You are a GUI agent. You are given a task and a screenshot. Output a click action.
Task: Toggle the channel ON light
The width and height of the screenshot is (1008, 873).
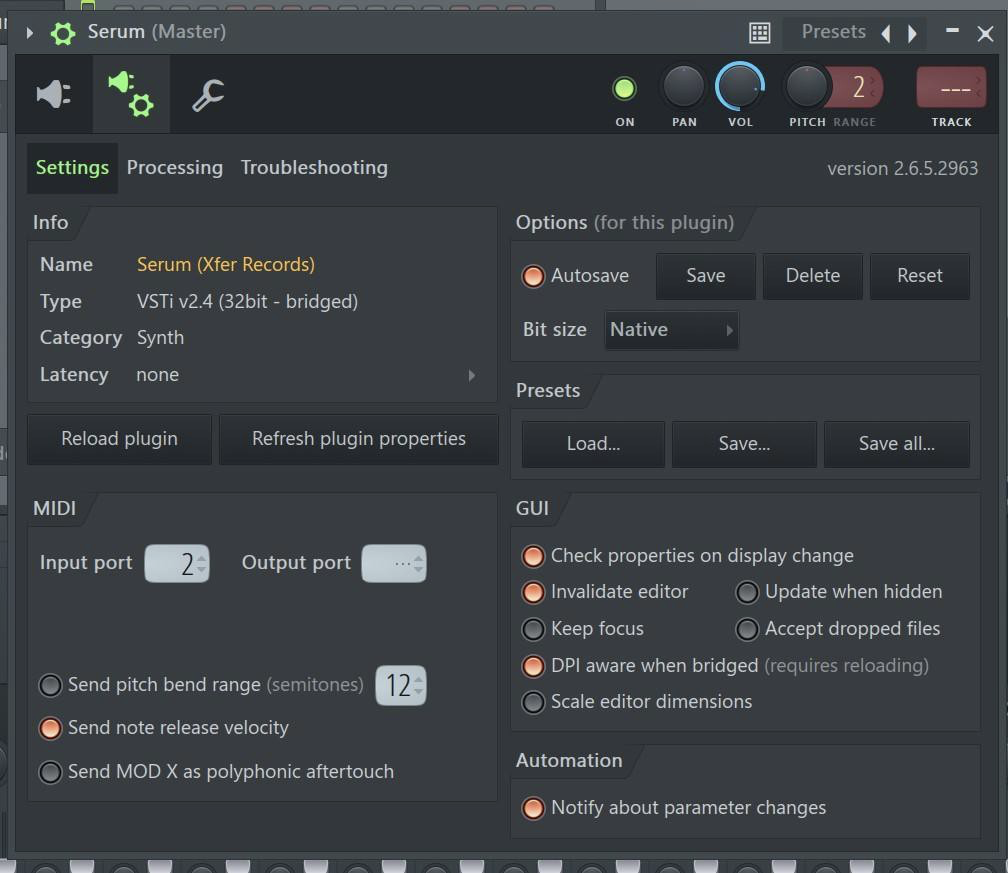[x=624, y=89]
